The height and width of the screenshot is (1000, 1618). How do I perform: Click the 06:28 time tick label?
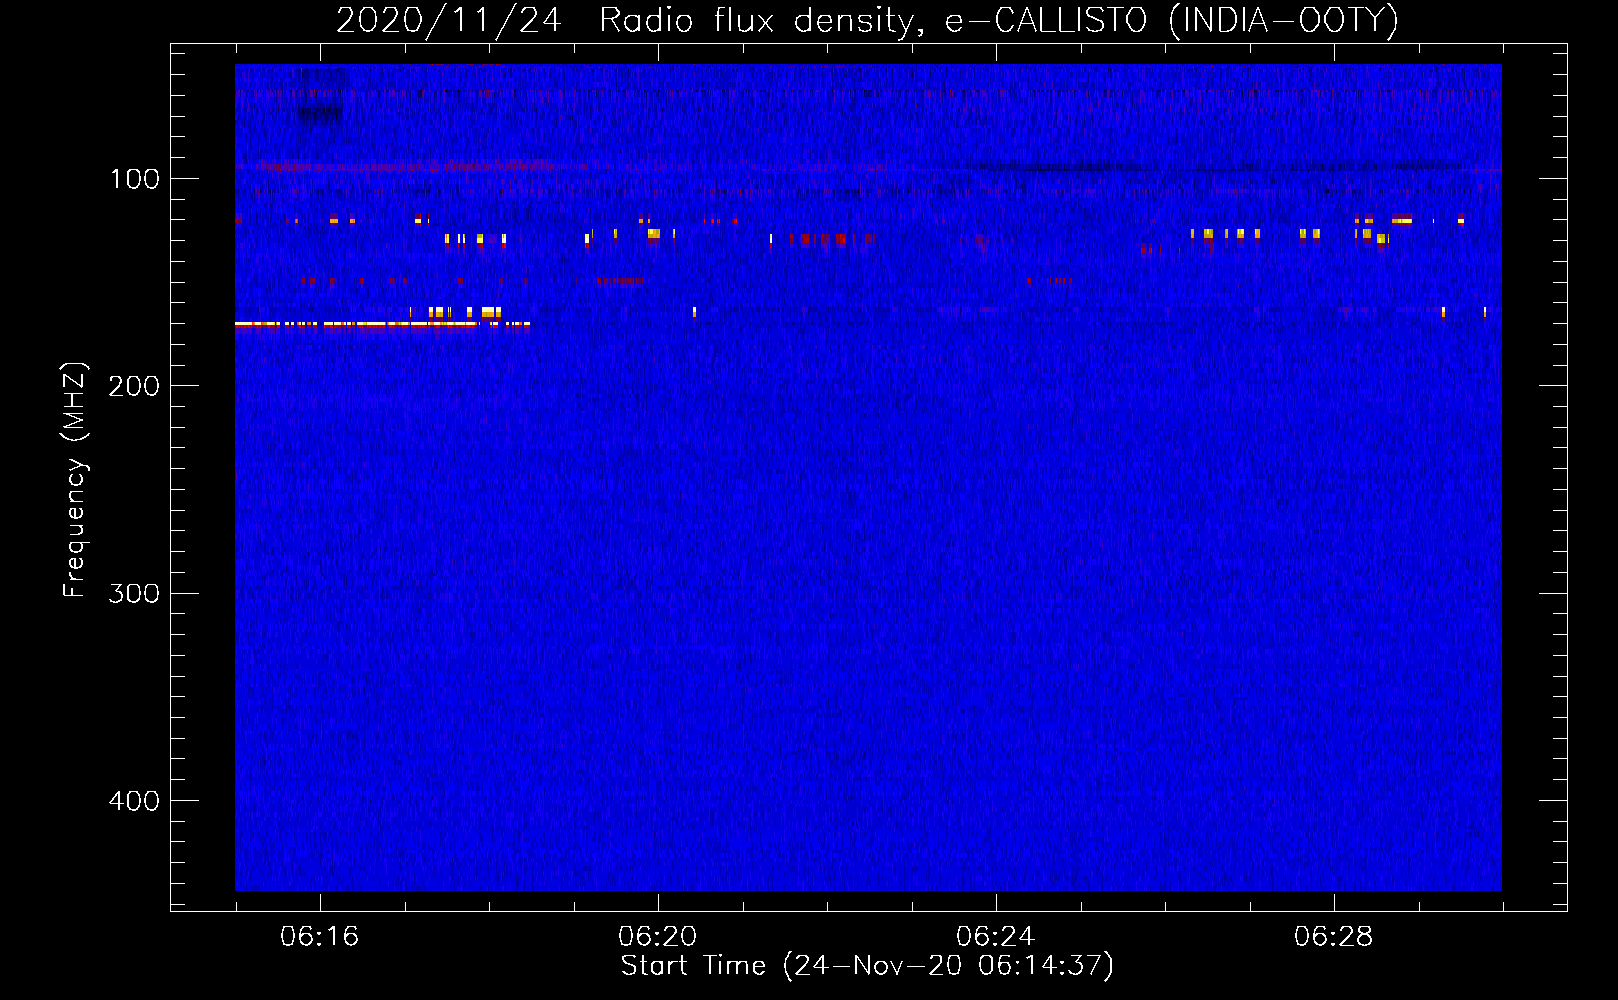click(x=1334, y=937)
